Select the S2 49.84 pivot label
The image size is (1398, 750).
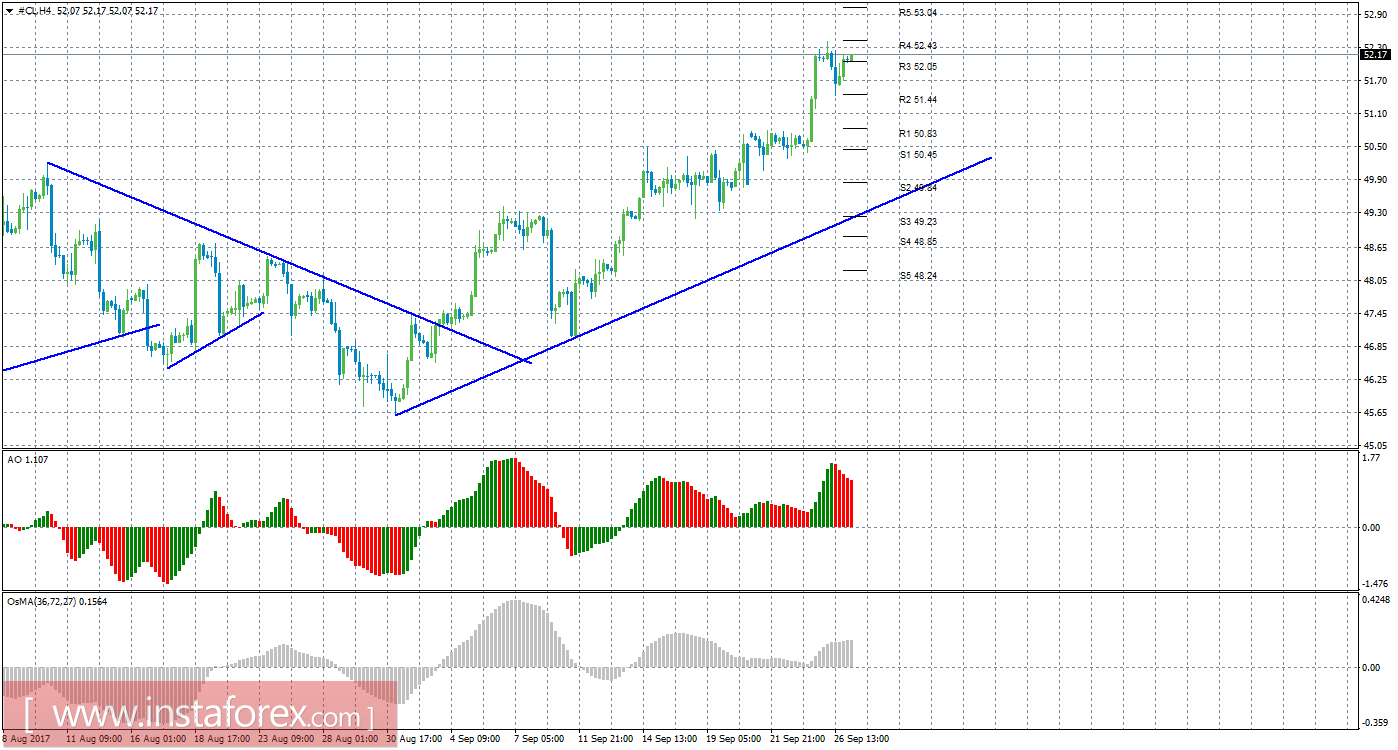click(x=917, y=188)
